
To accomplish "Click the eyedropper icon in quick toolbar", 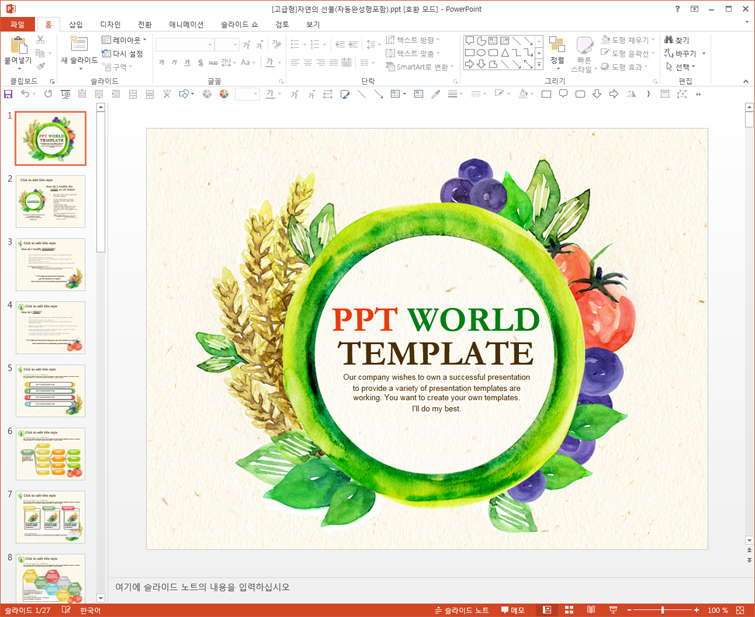I will pyautogui.click(x=436, y=94).
